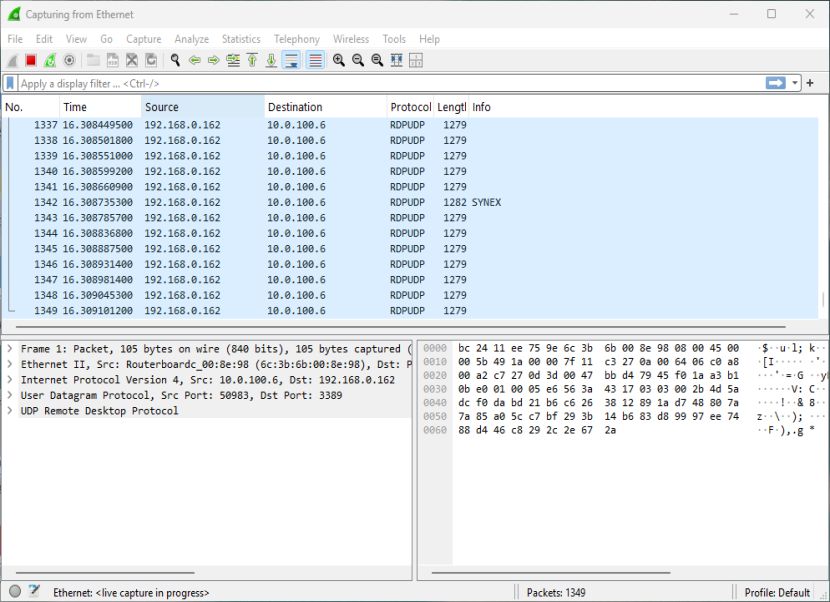Click the reload capture file icon
The width and height of the screenshot is (830, 602).
tap(151, 60)
